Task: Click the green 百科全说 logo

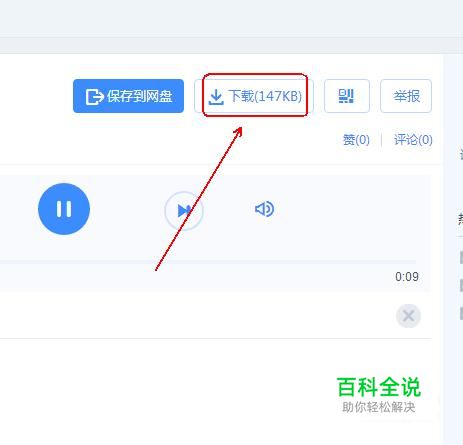Action: click(379, 387)
